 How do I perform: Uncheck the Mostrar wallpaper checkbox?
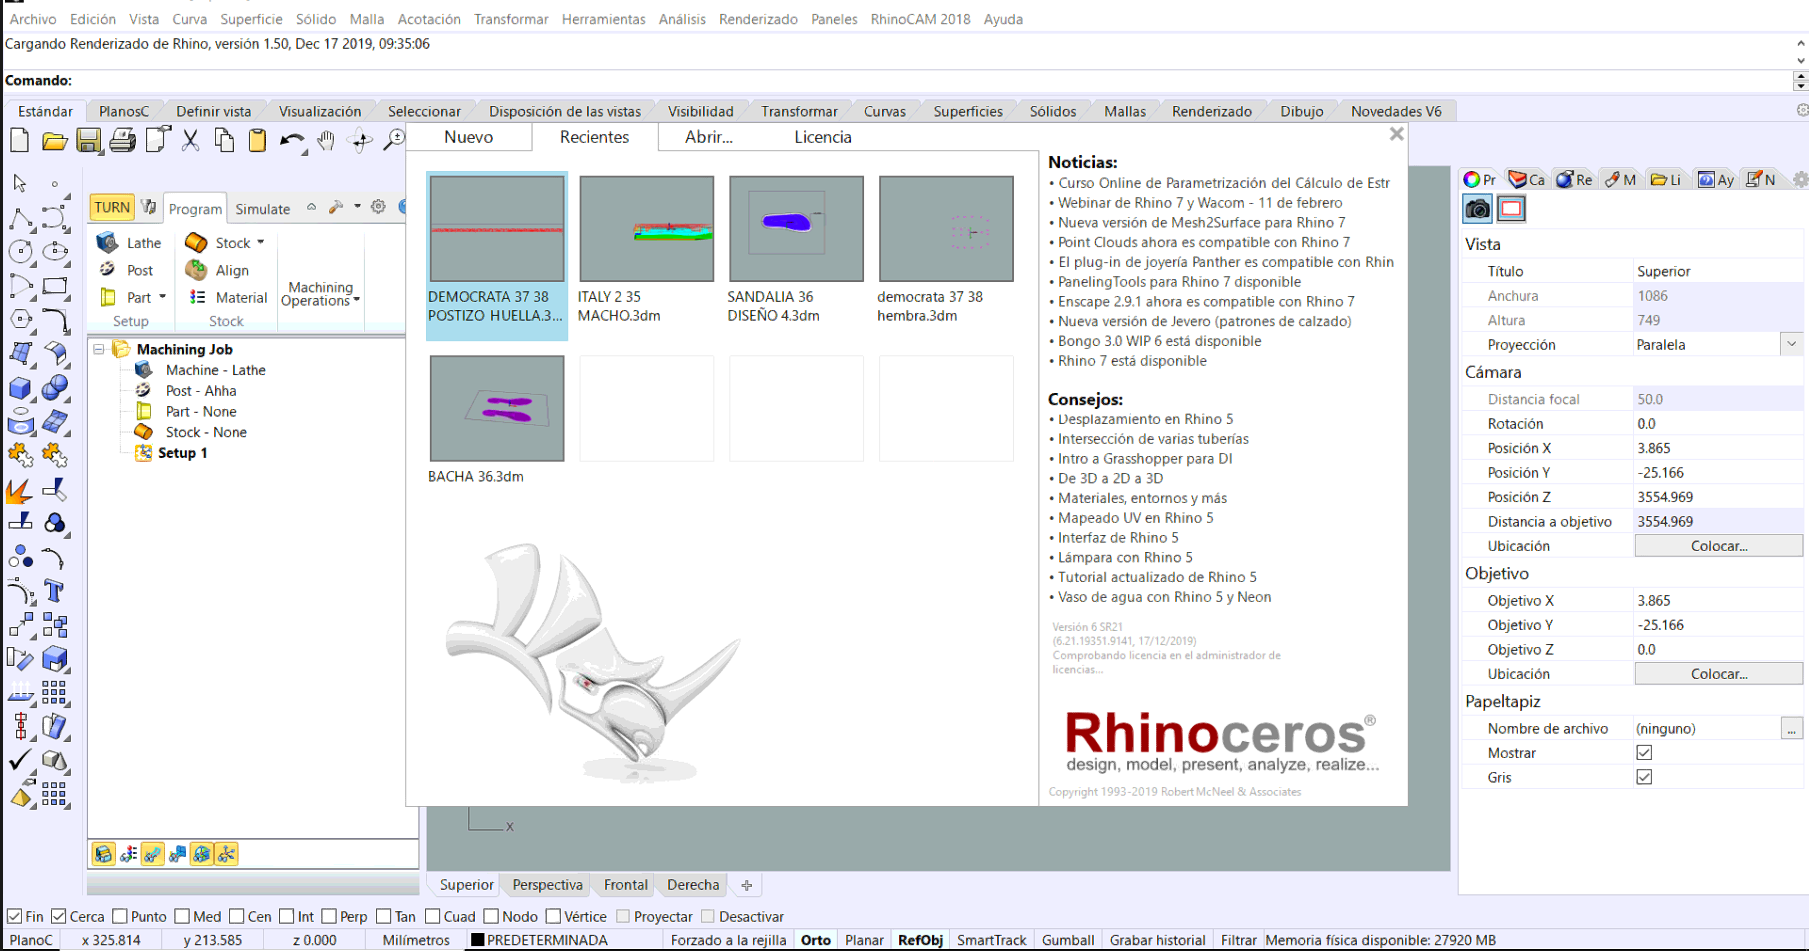1644,753
